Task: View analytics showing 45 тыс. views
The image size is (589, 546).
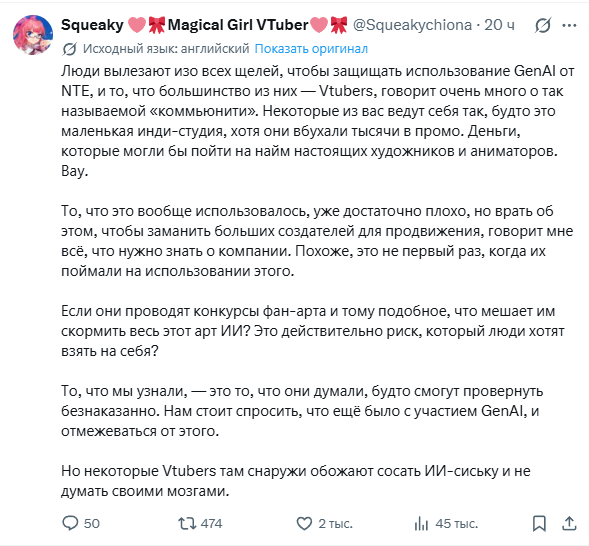Action: (x=421, y=523)
